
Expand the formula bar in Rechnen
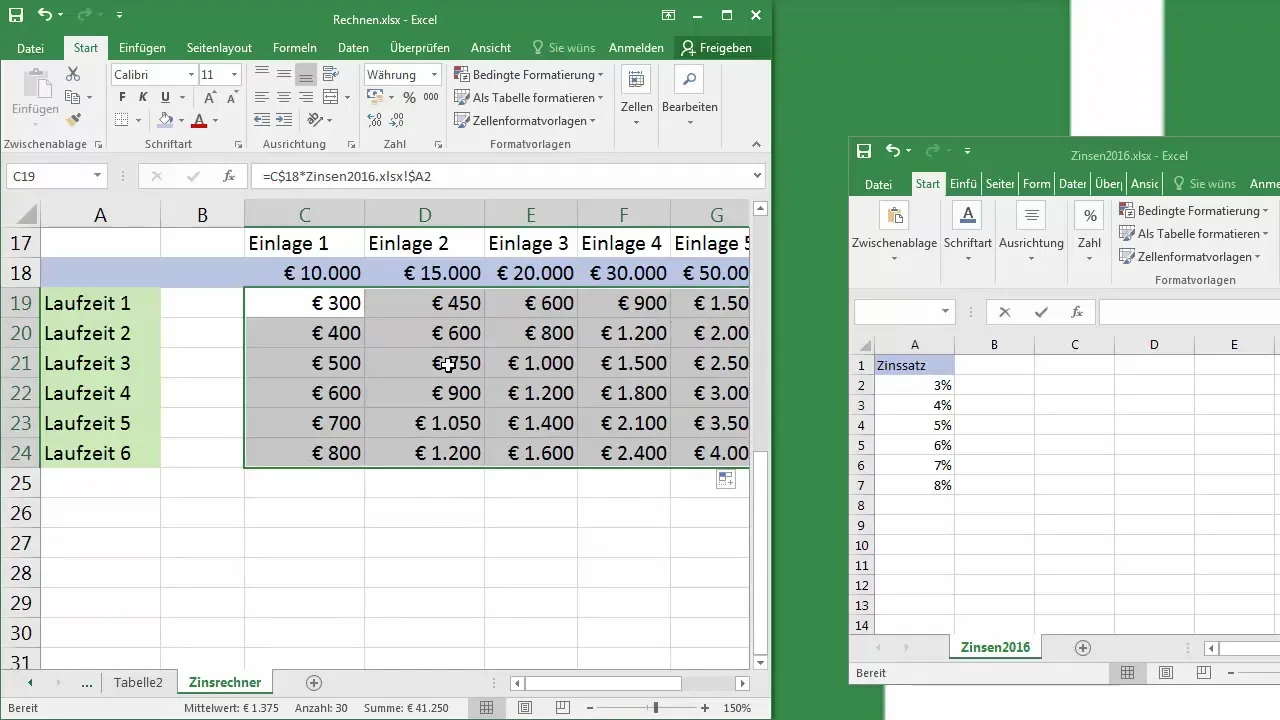[757, 176]
